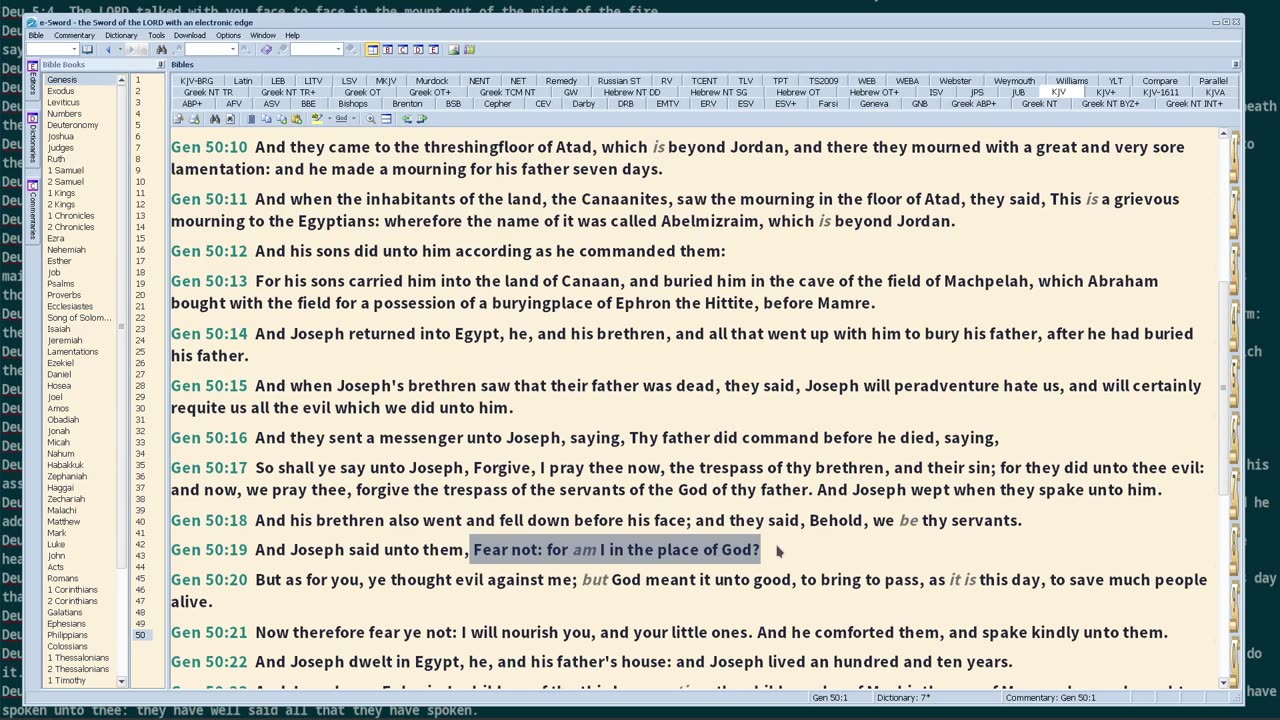Switch to the Compare tab

1160,81
